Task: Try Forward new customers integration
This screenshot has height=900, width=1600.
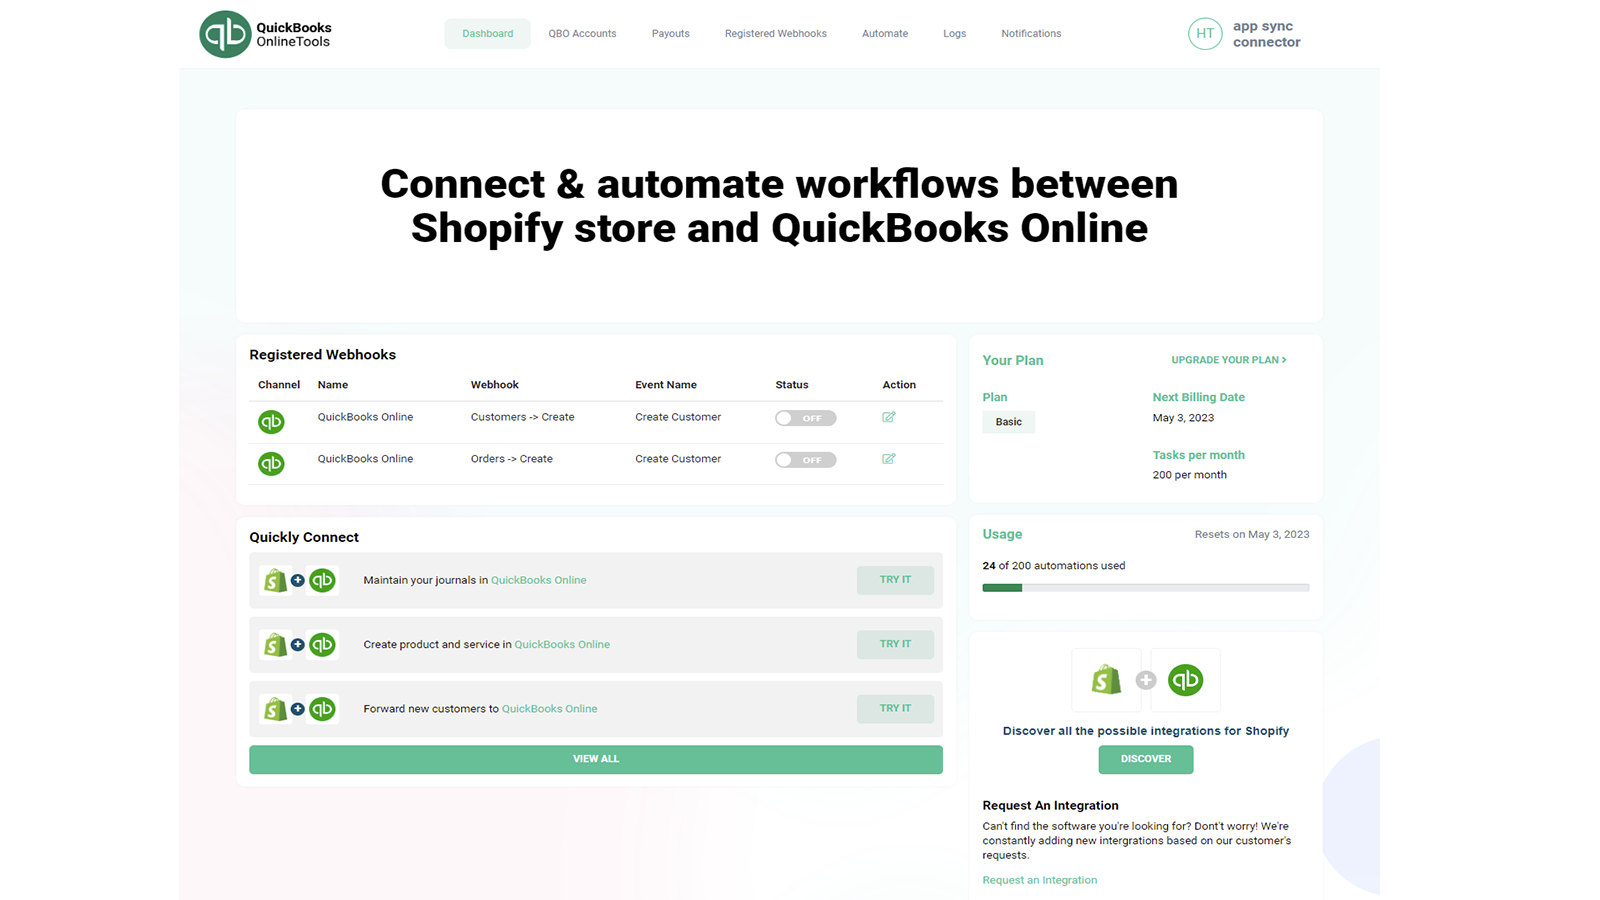Action: 895,708
